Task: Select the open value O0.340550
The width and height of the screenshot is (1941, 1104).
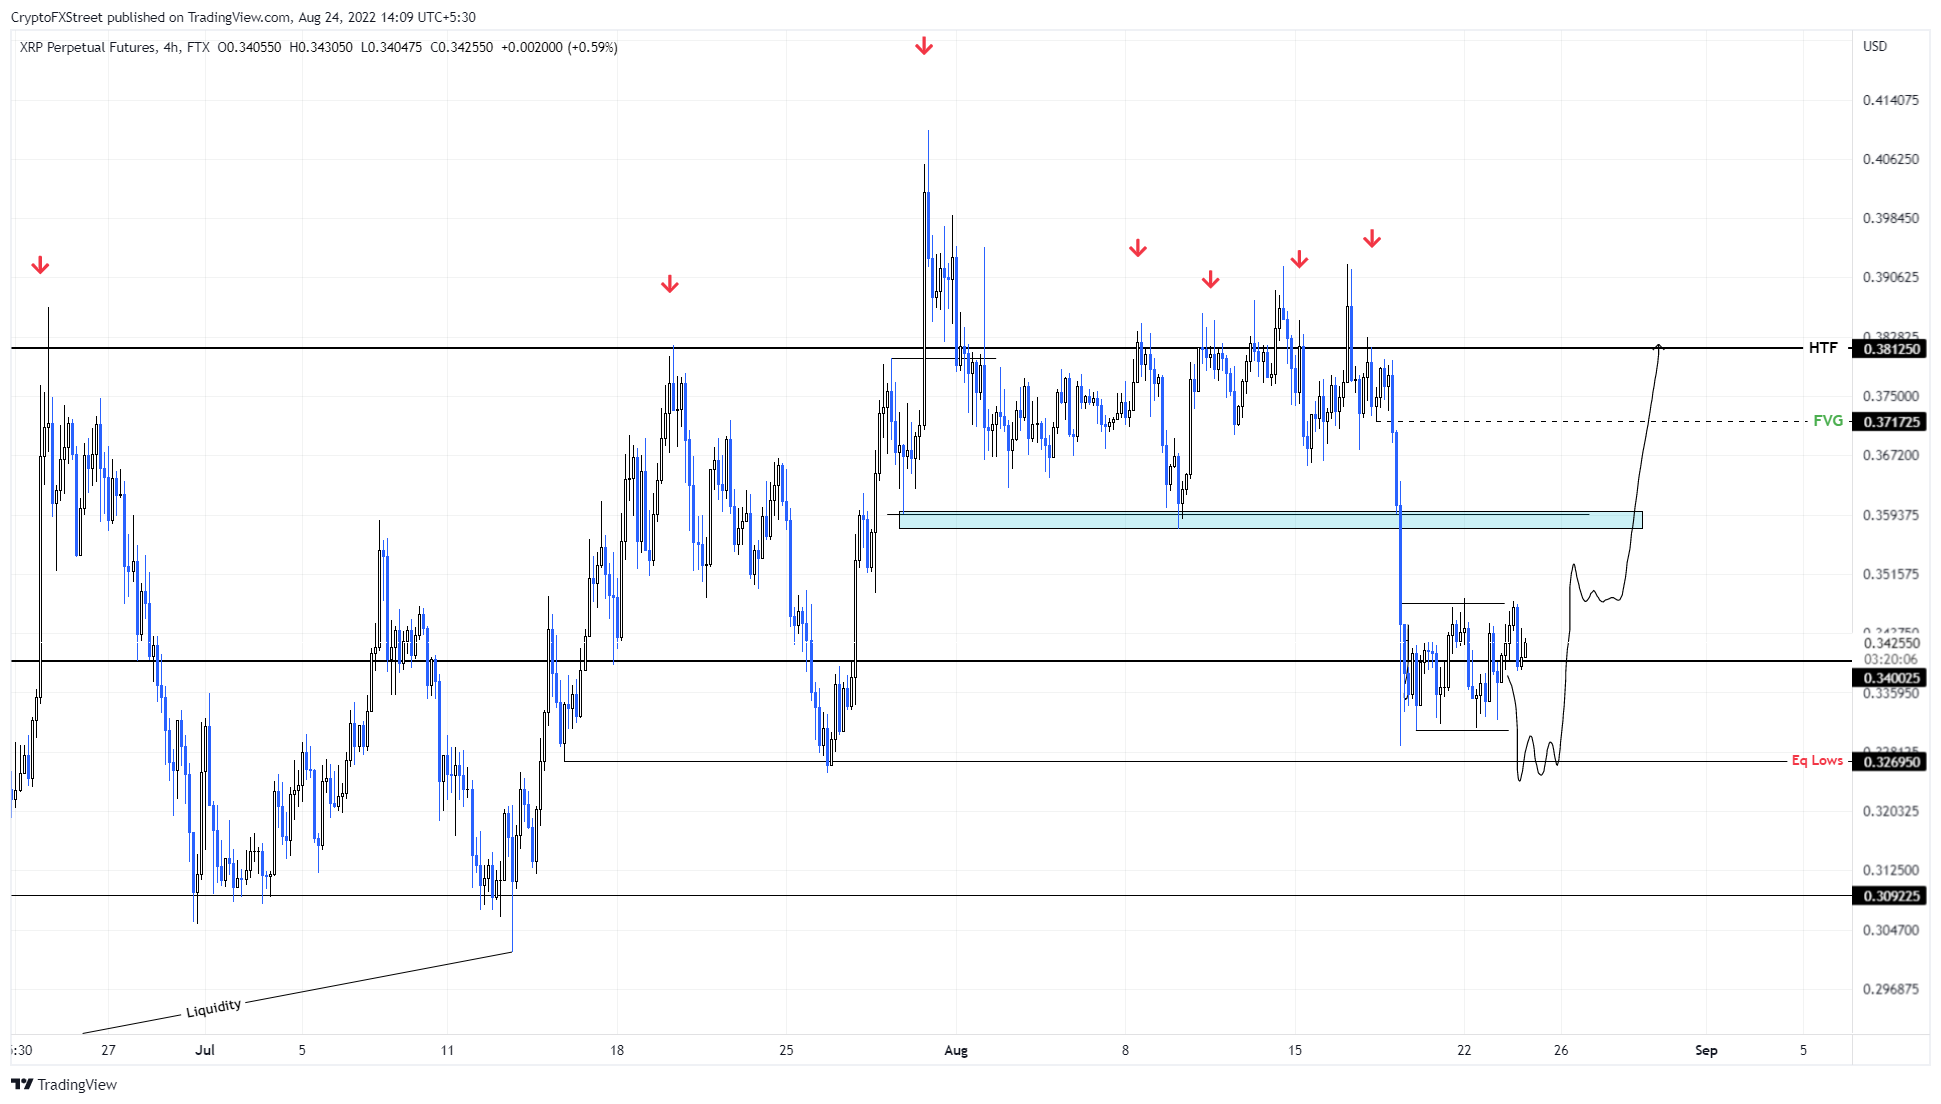Action: pos(249,47)
